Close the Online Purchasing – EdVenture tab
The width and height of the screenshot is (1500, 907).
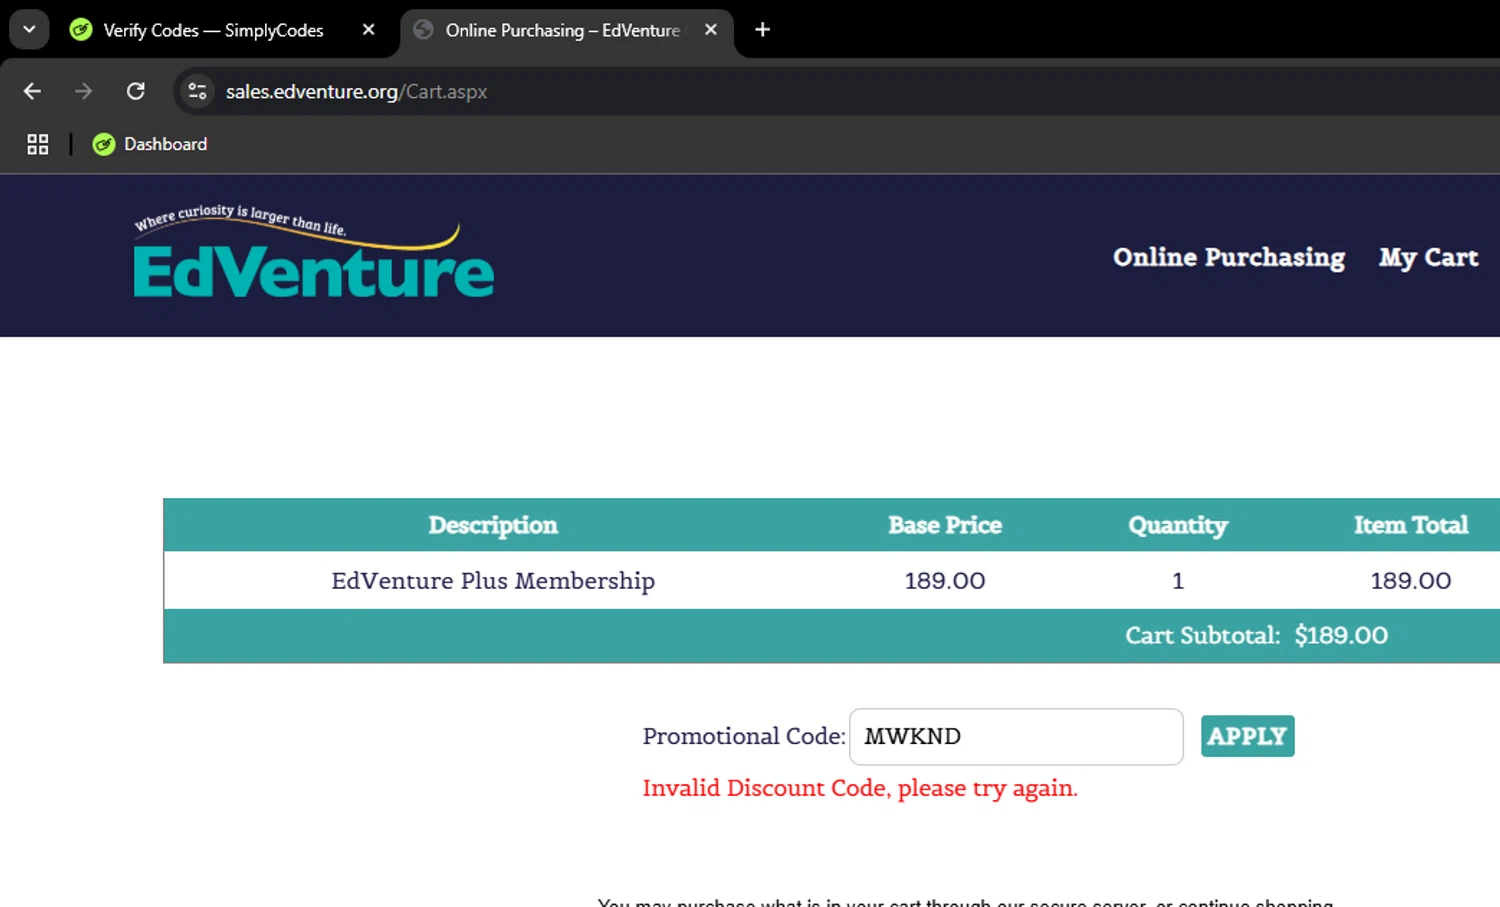point(711,30)
